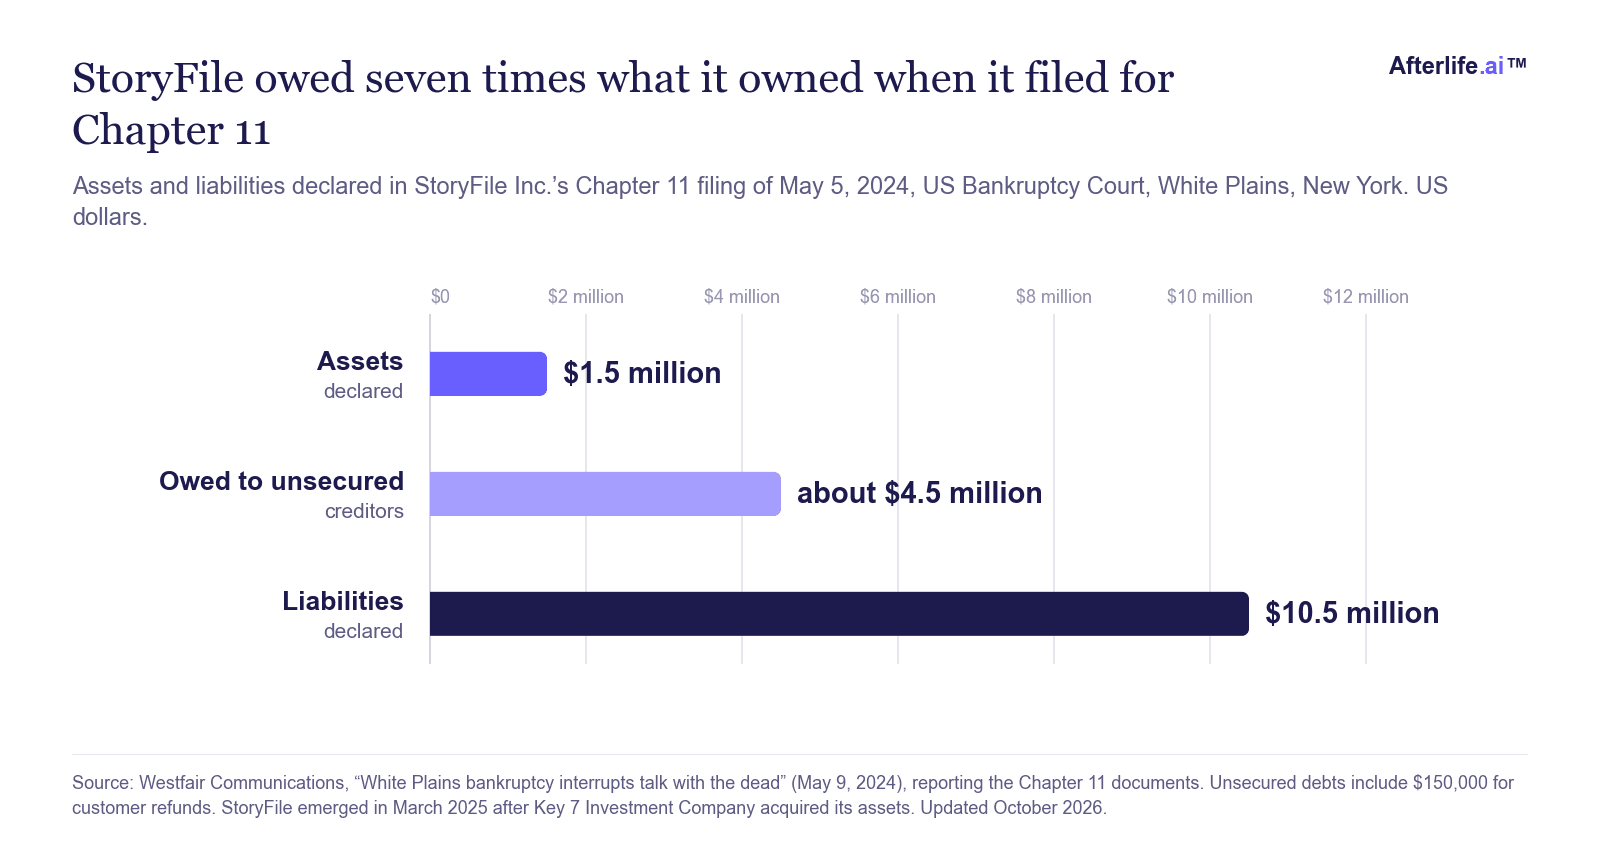Click the $8 million axis tick
The height and width of the screenshot is (853, 1600).
pos(1054,297)
